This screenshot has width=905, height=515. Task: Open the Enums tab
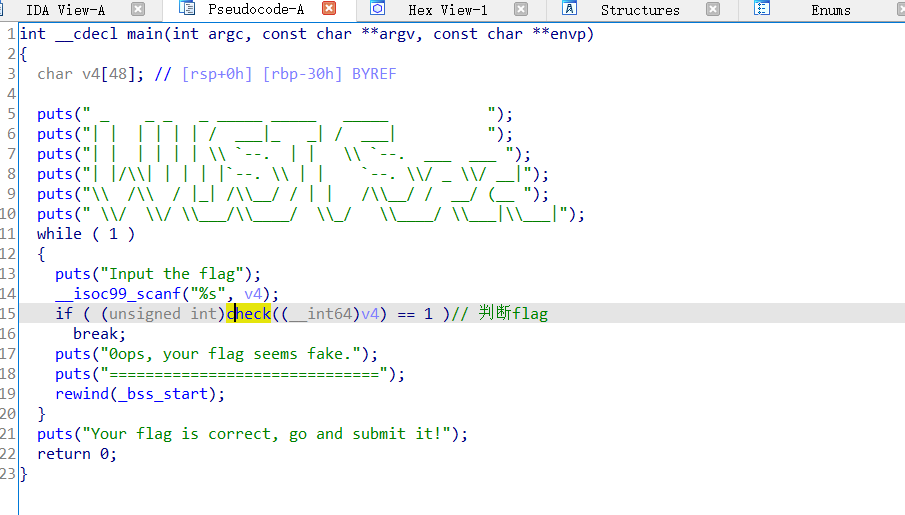(x=831, y=10)
